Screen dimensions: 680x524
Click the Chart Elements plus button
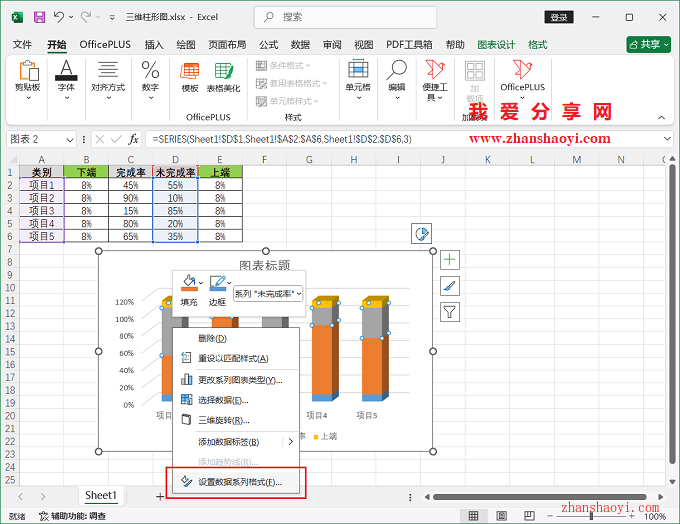point(450,260)
